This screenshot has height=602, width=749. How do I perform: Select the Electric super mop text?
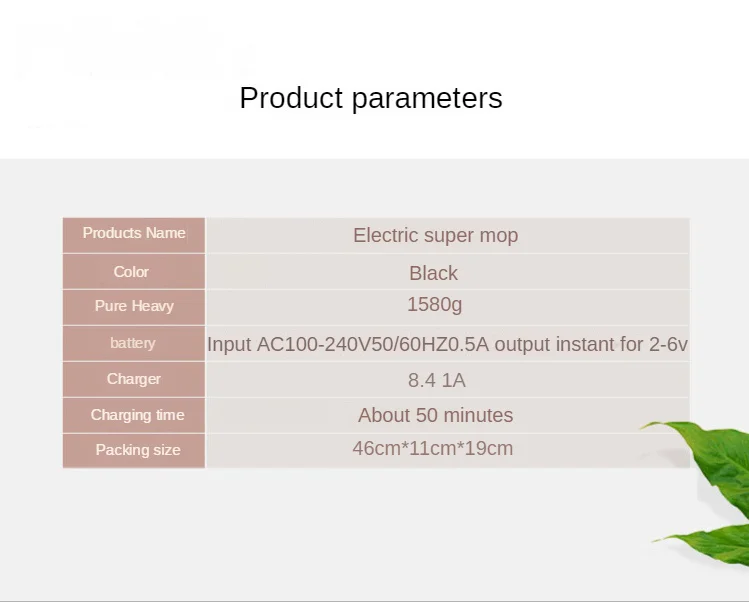[435, 236]
